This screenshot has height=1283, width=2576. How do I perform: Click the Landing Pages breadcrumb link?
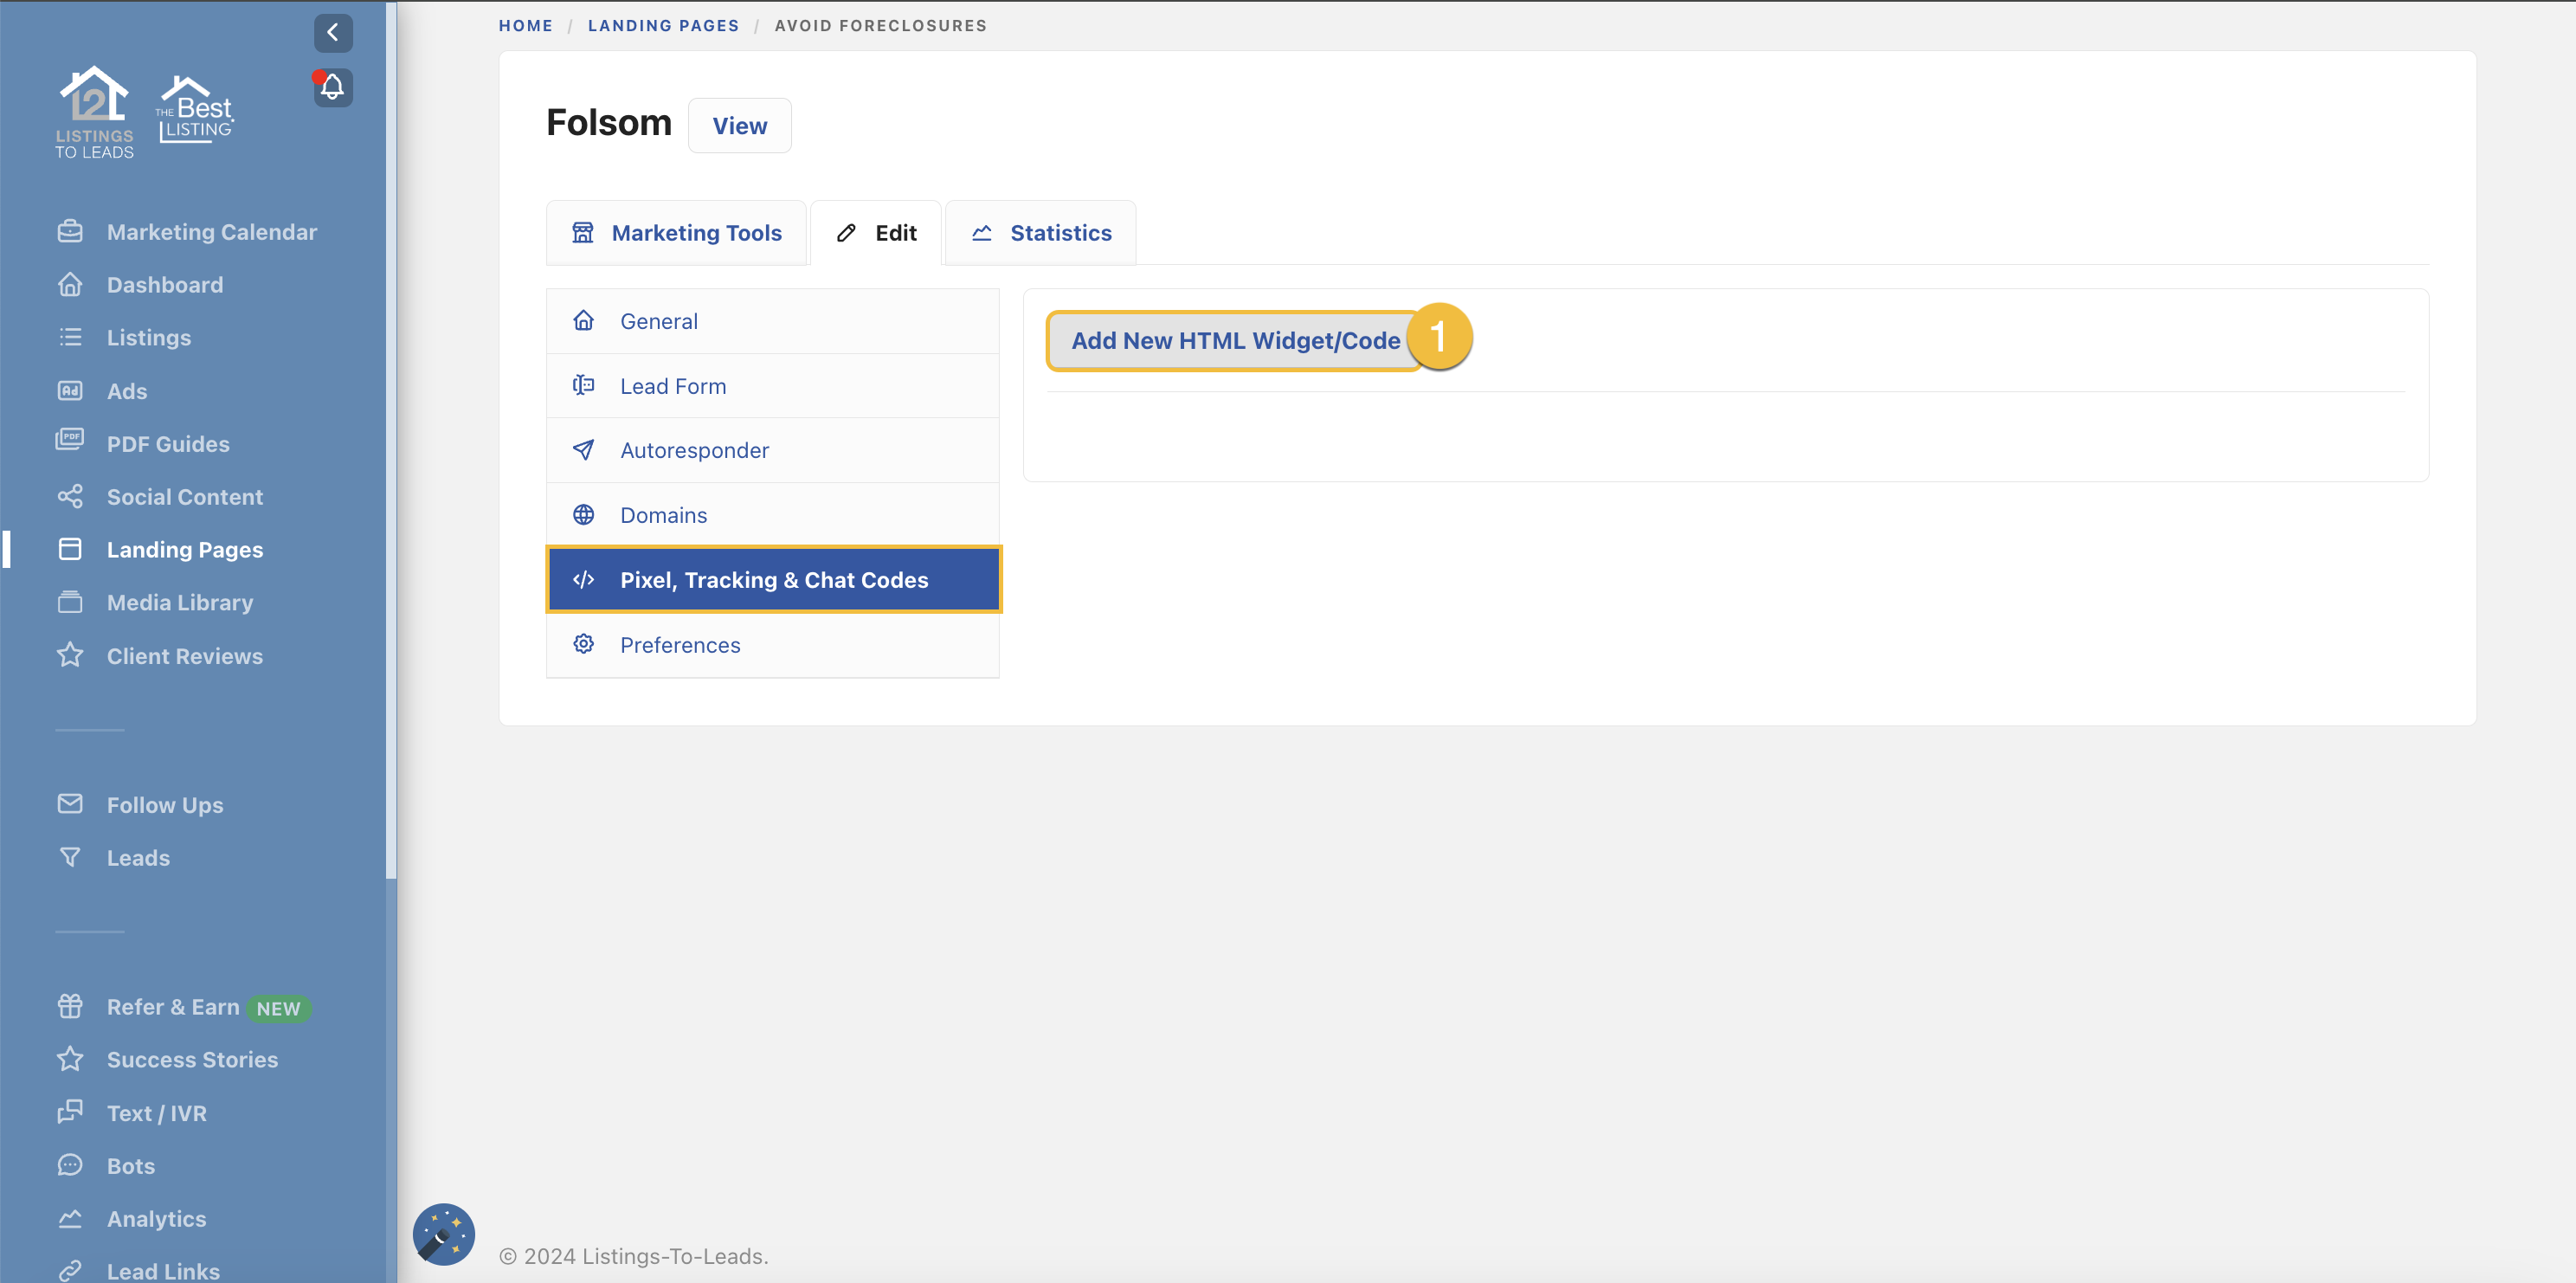click(663, 26)
